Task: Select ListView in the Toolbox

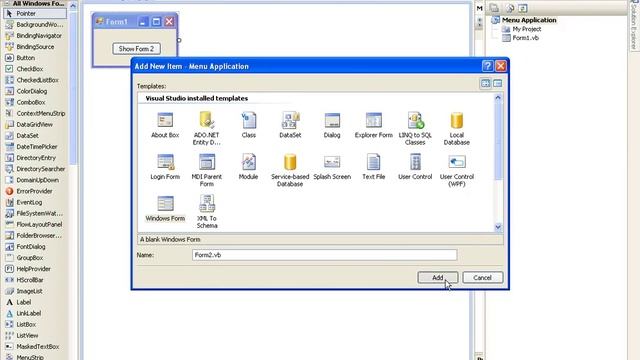Action: [35, 336]
